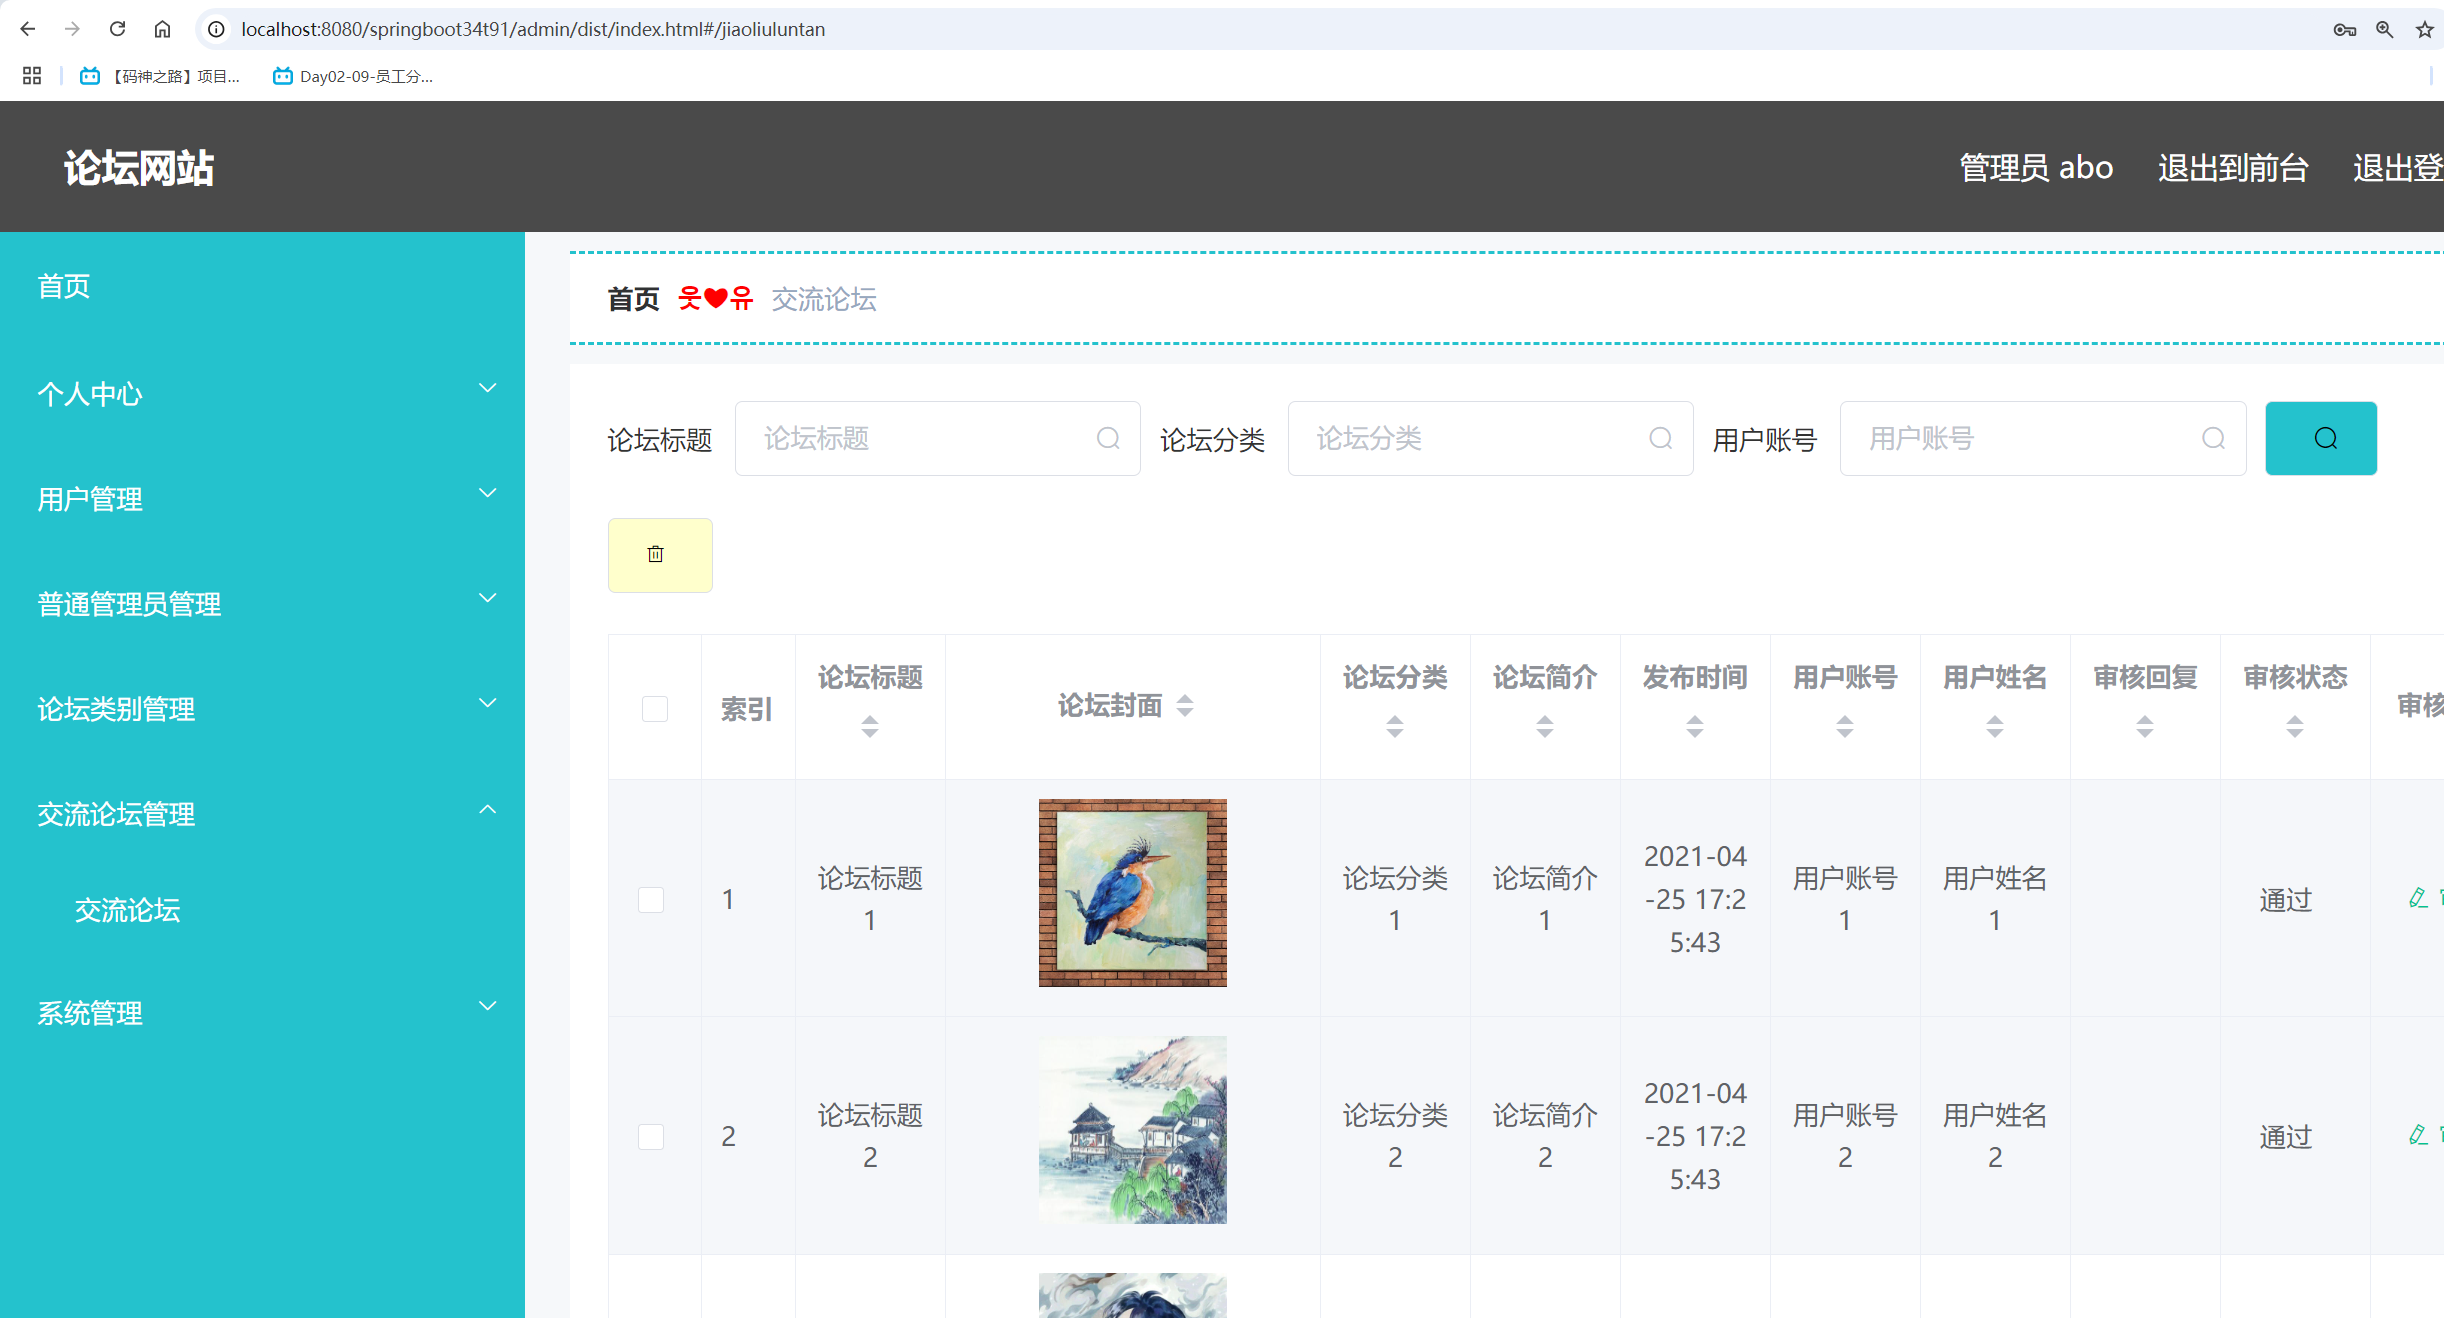
Task: Sort by the 论坛标题 column arrows
Action: point(869,727)
